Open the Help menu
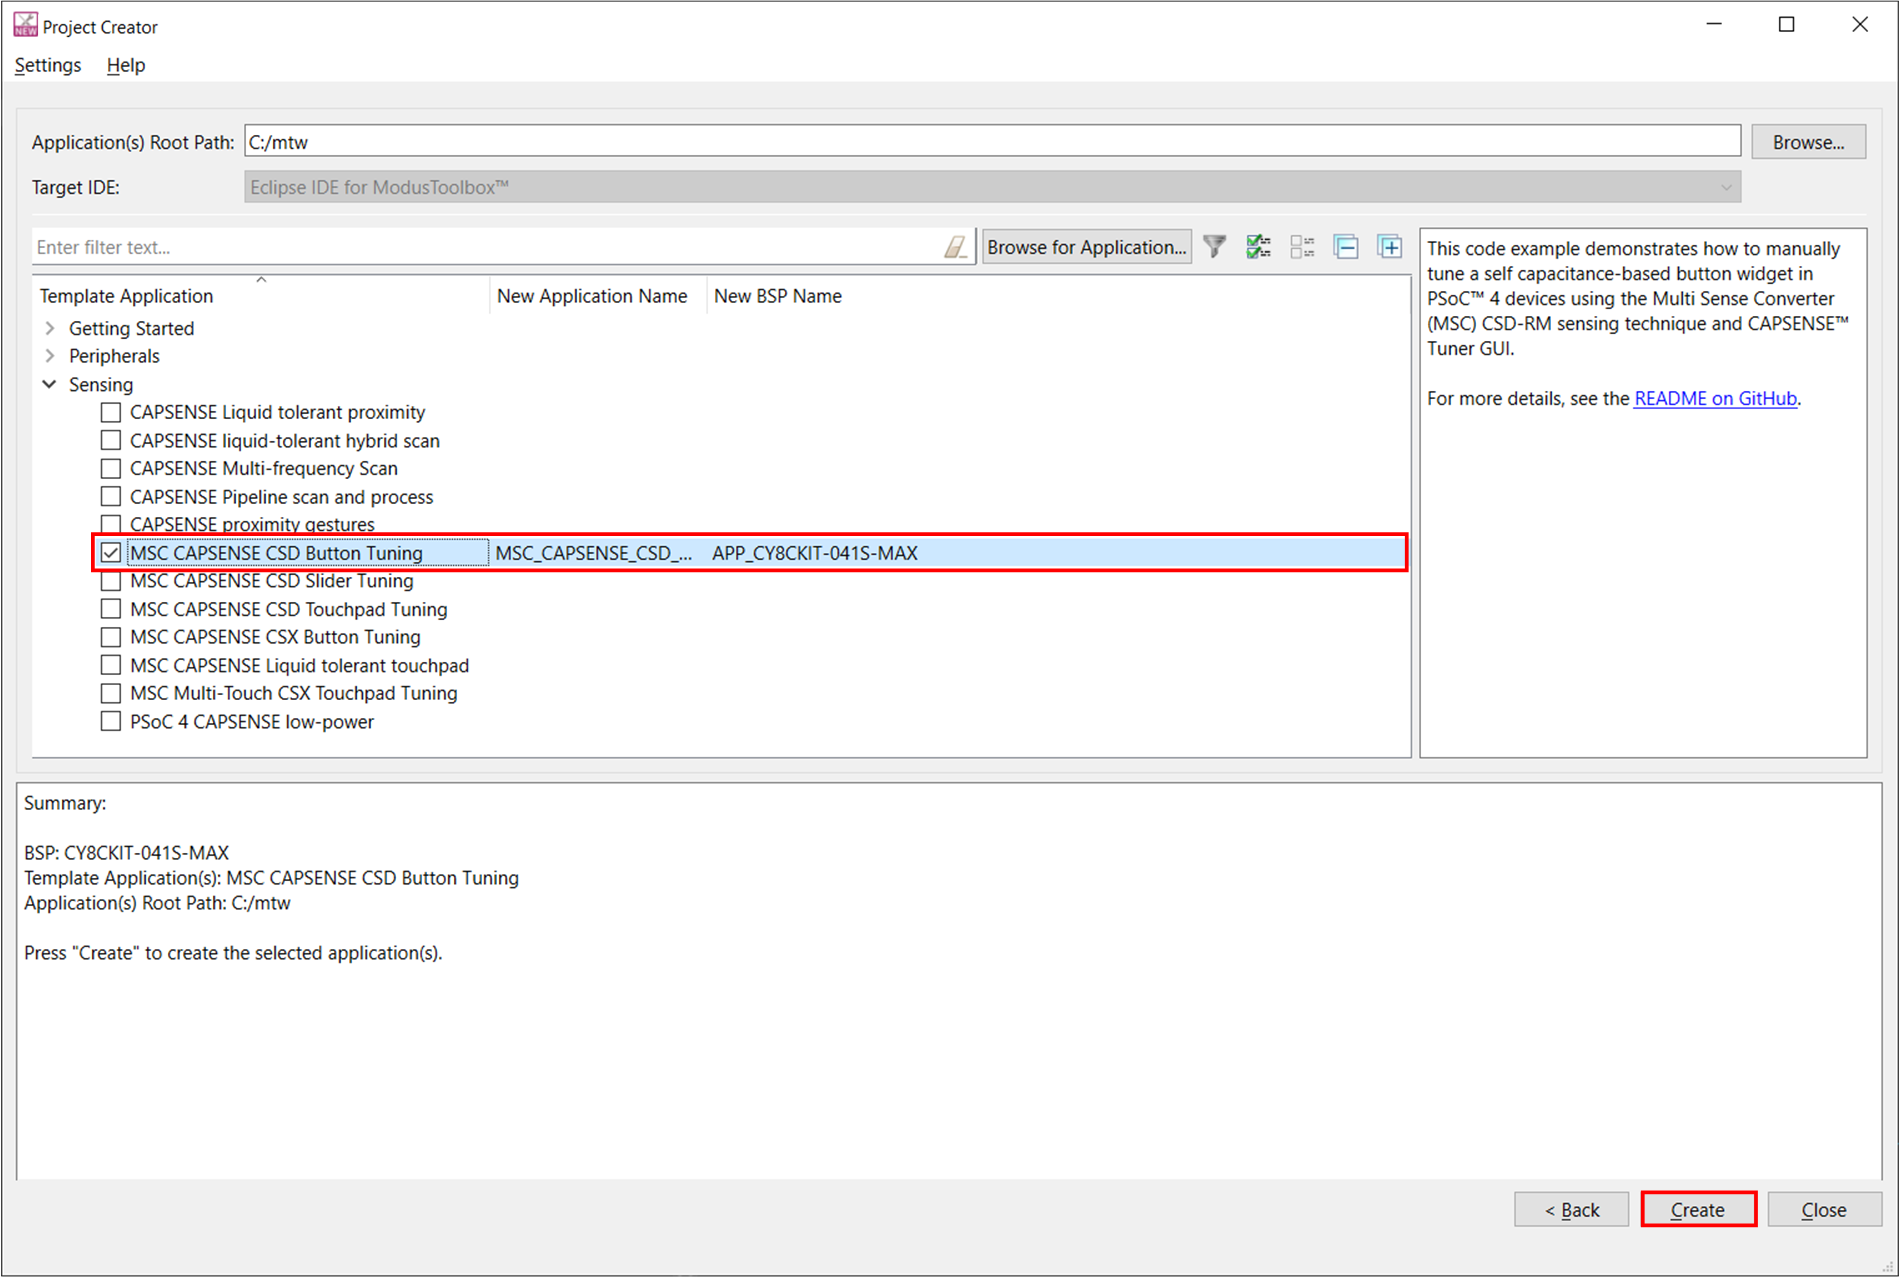Image resolution: width=1900 pixels, height=1277 pixels. (126, 65)
